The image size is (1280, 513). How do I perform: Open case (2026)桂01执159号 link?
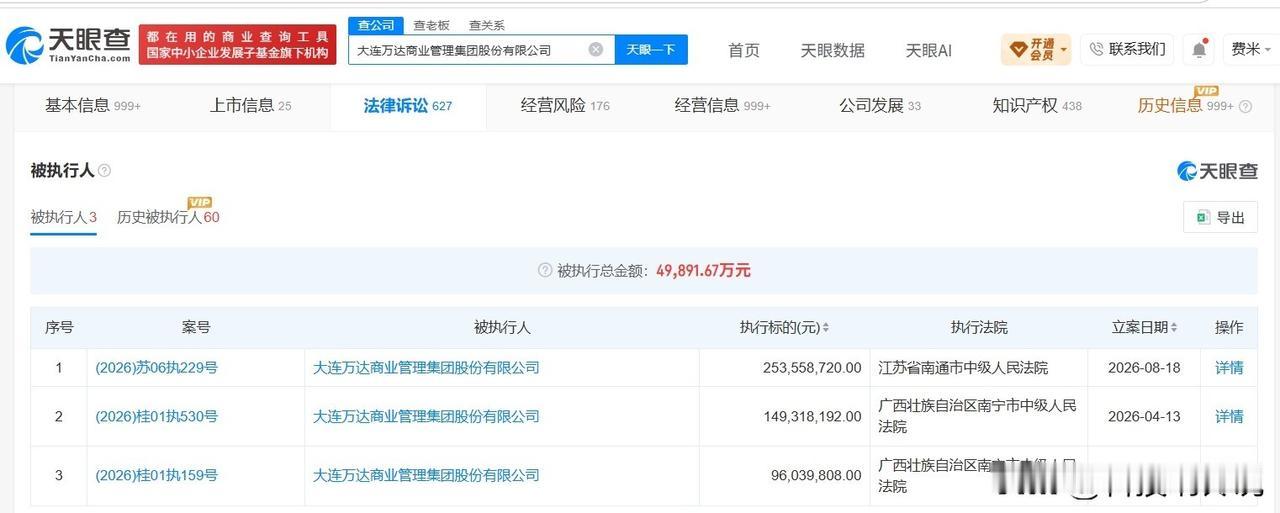point(156,475)
